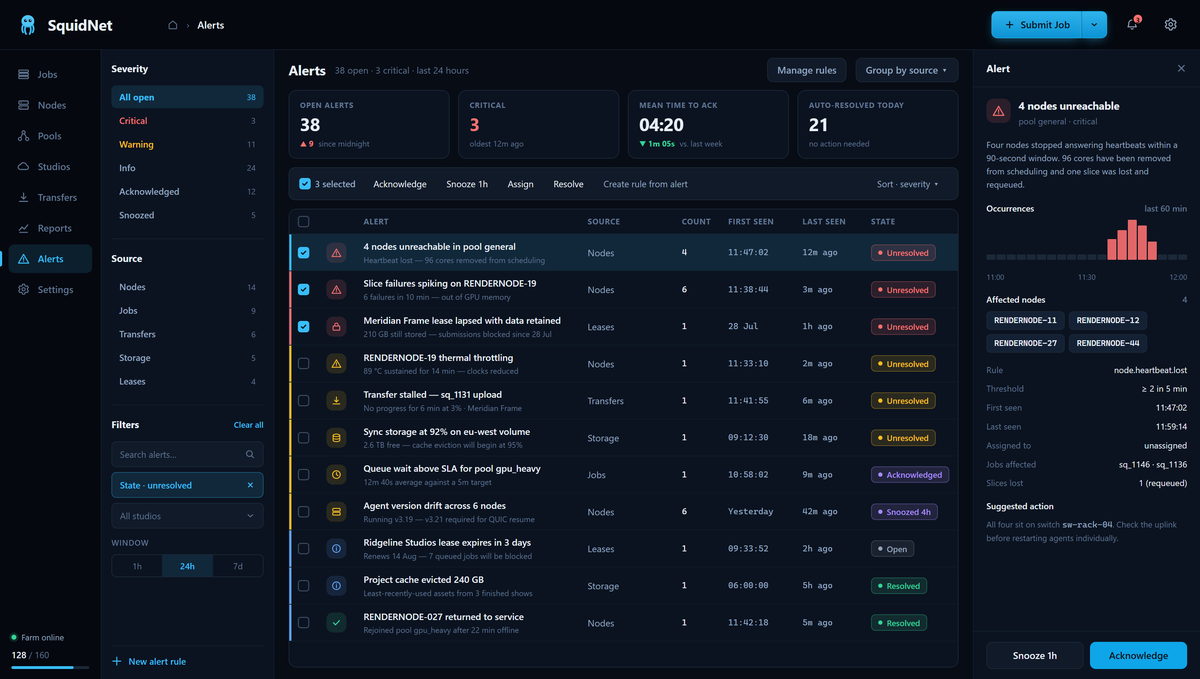Click the alert icon beside 4 nodes unreachable title
Screen dimensions: 1200x679
click(998, 111)
